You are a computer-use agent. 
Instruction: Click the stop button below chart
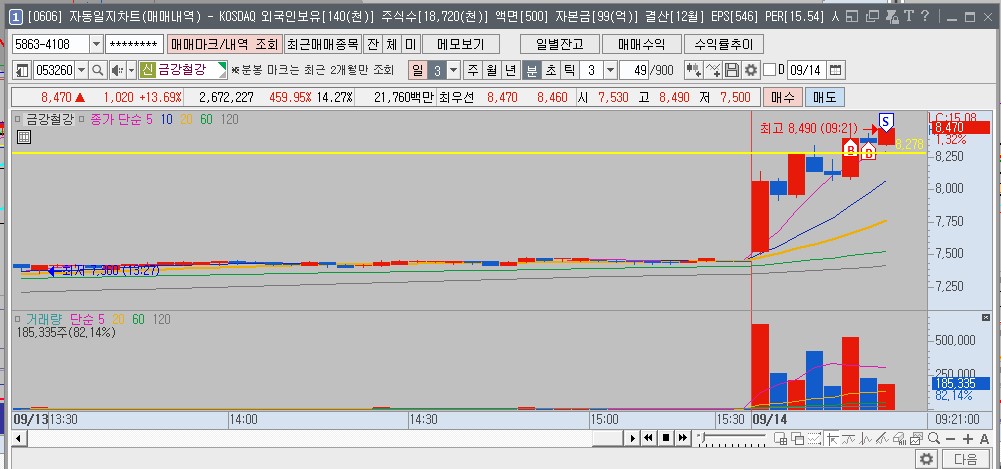pos(666,438)
